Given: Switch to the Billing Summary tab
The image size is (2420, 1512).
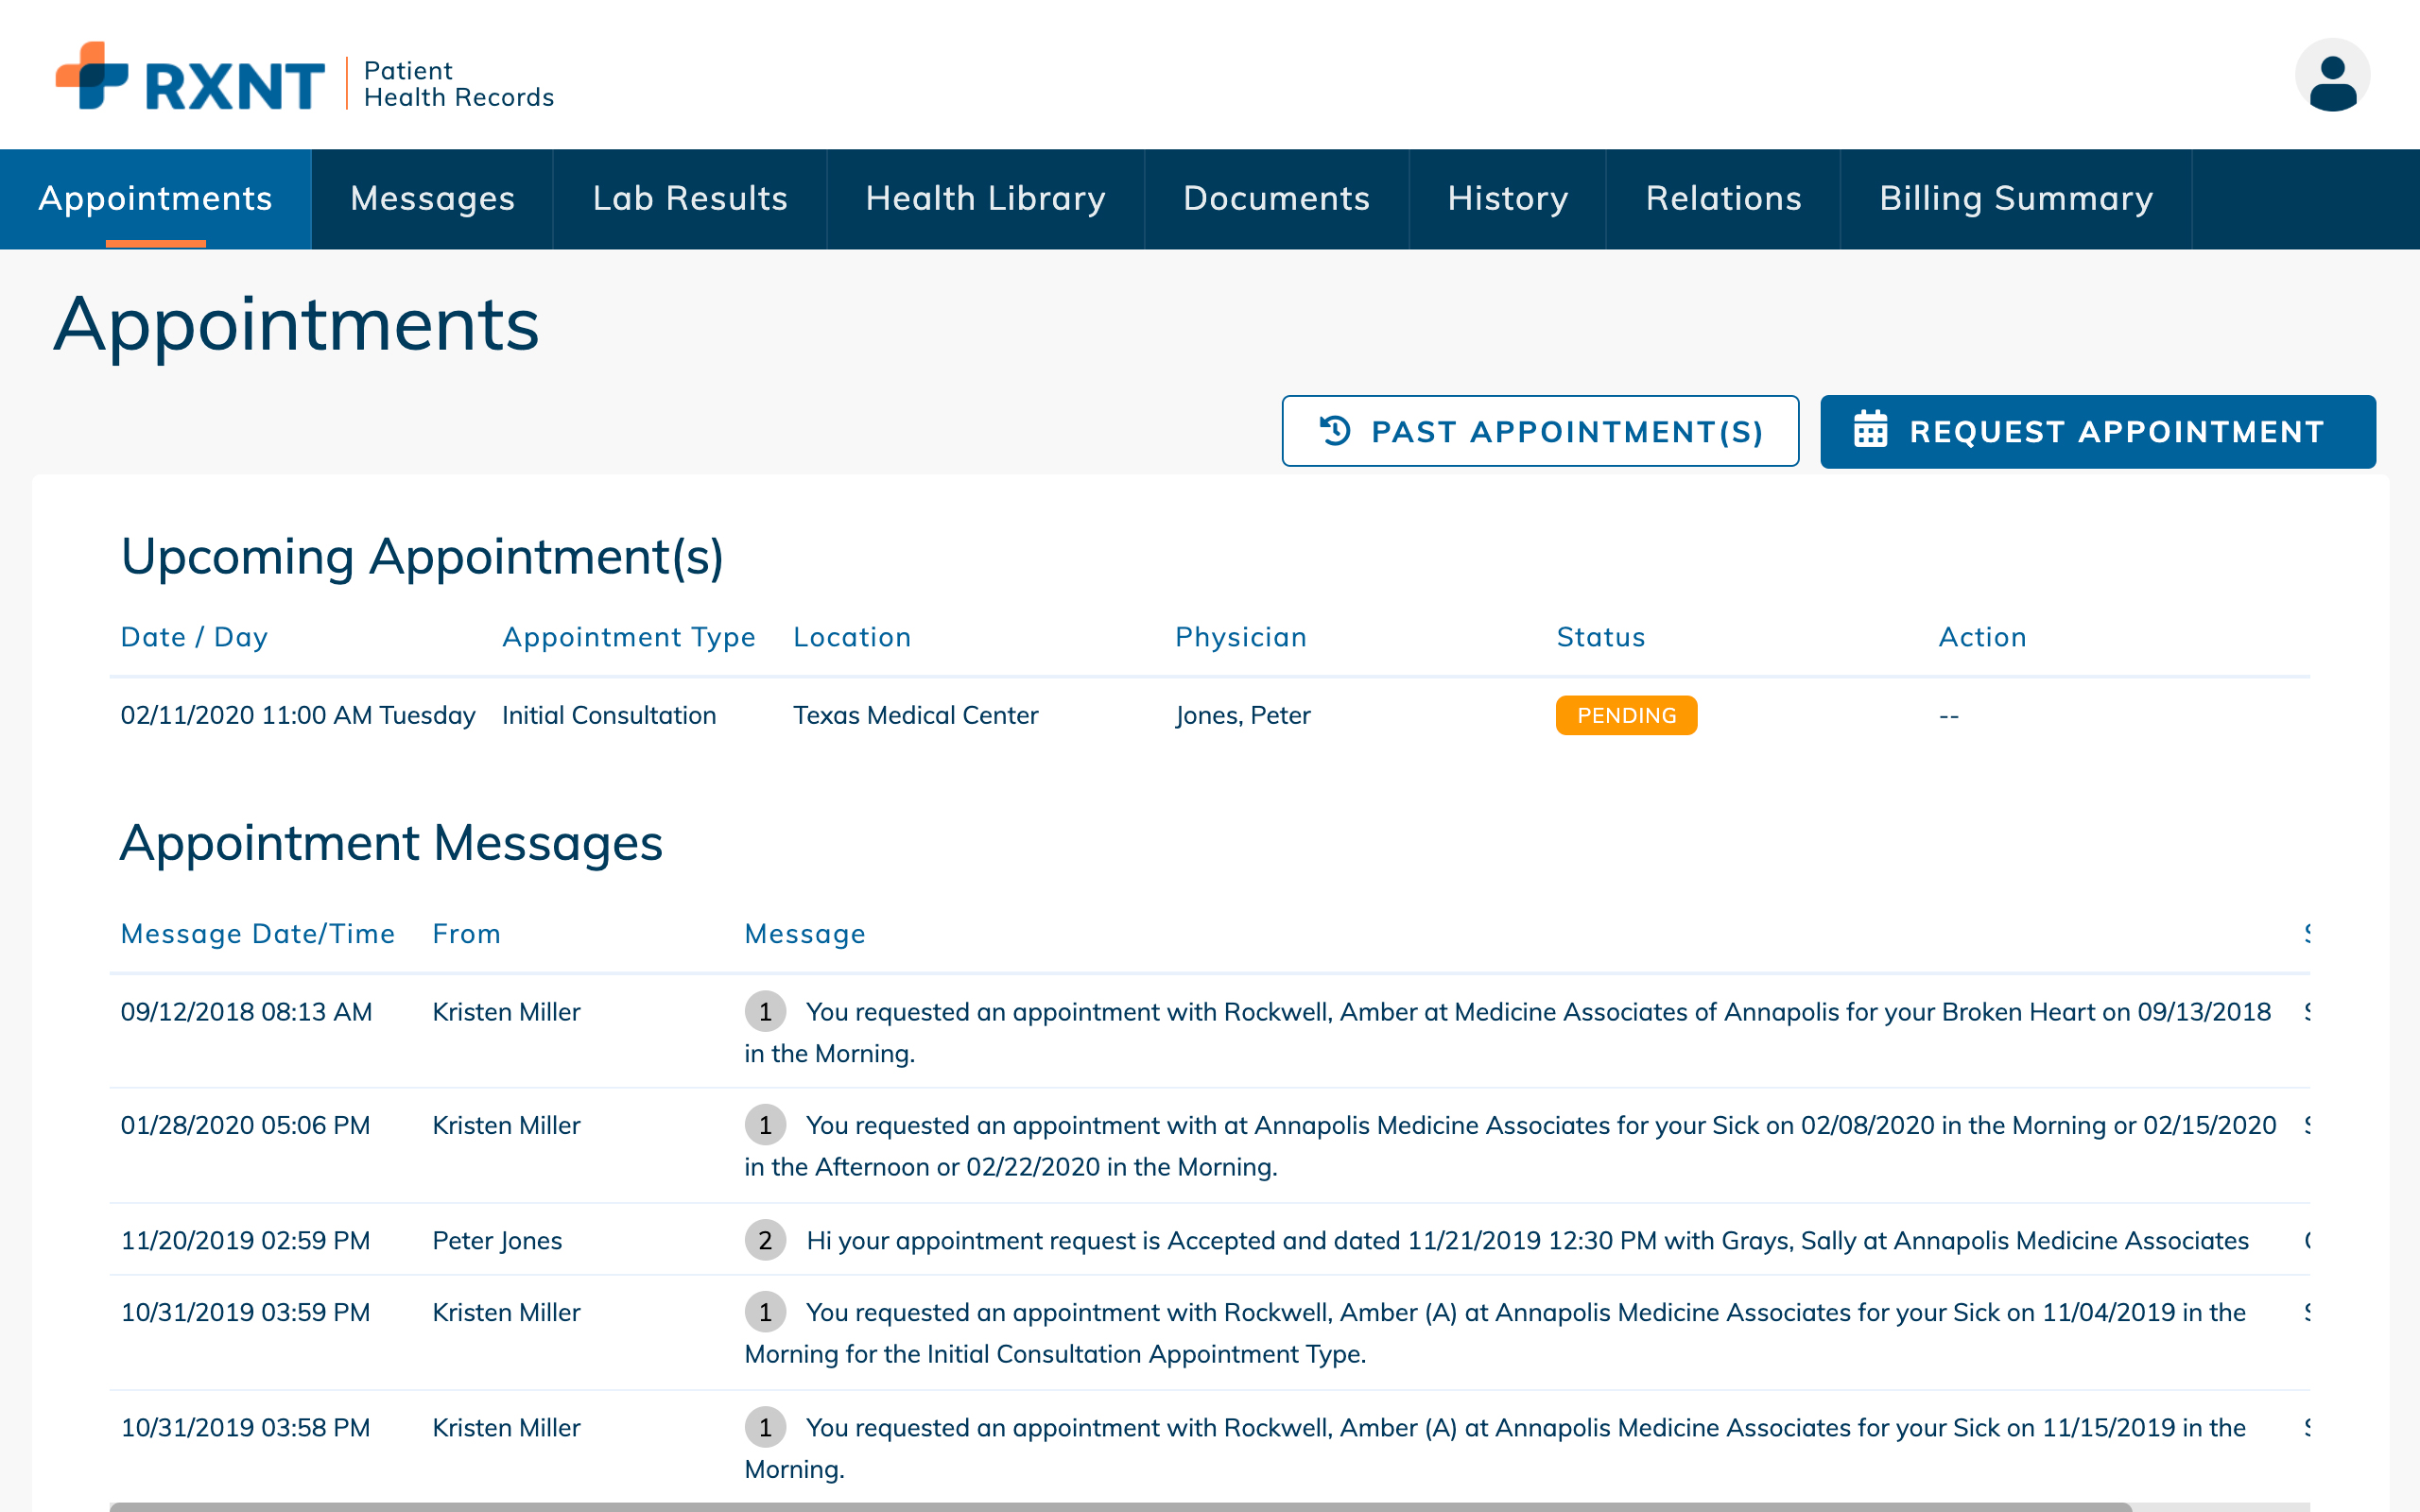Looking at the screenshot, I should (2016, 198).
